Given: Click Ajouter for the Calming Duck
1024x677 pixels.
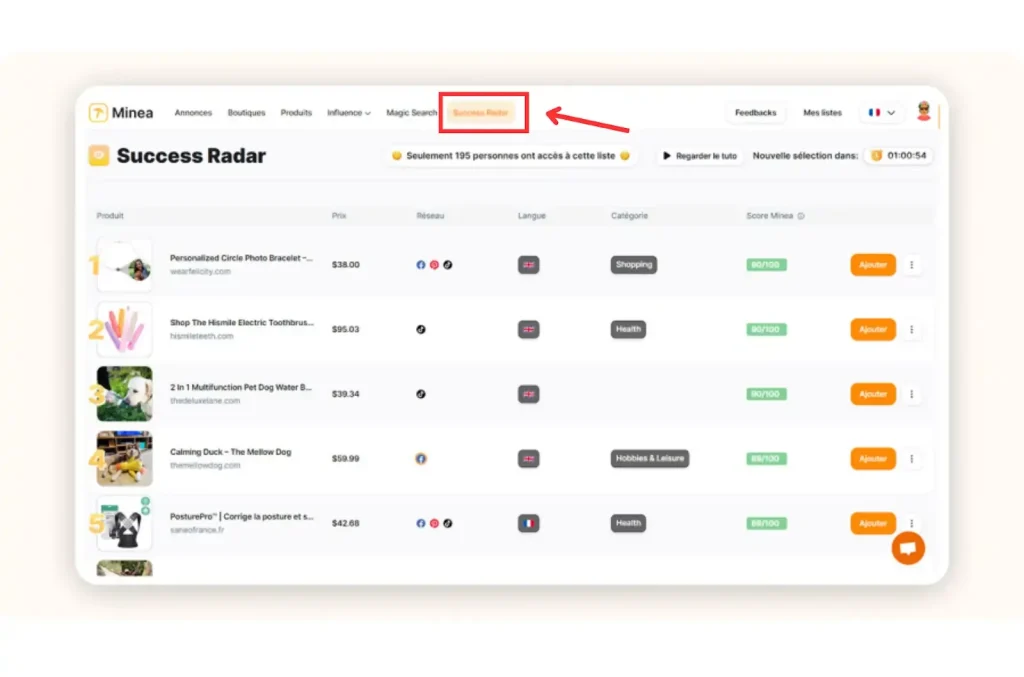Looking at the screenshot, I should click(872, 458).
